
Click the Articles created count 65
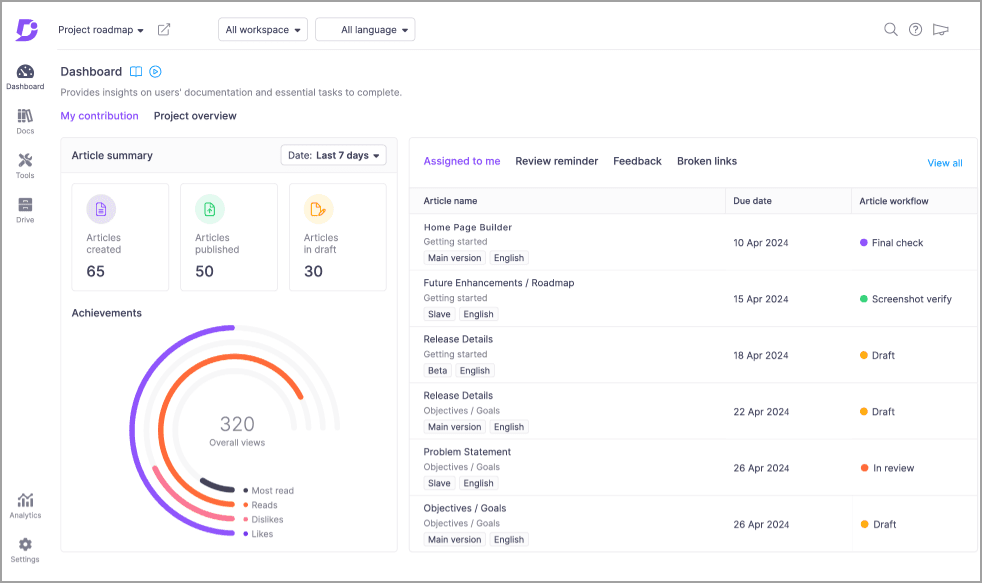tap(96, 272)
